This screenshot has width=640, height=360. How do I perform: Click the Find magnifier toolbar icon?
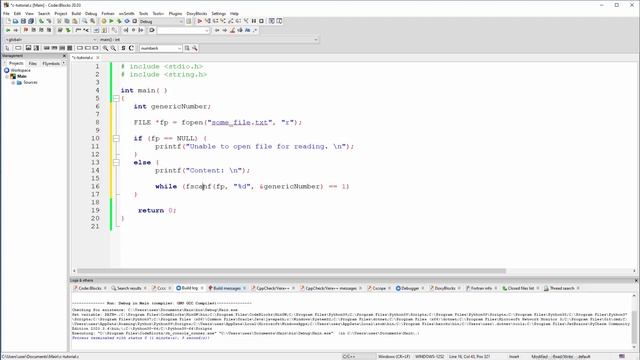[85, 21]
